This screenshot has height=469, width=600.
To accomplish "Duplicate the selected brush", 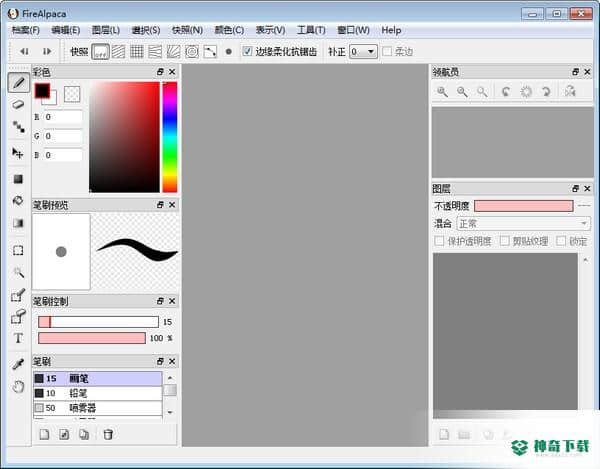I will pos(84,434).
